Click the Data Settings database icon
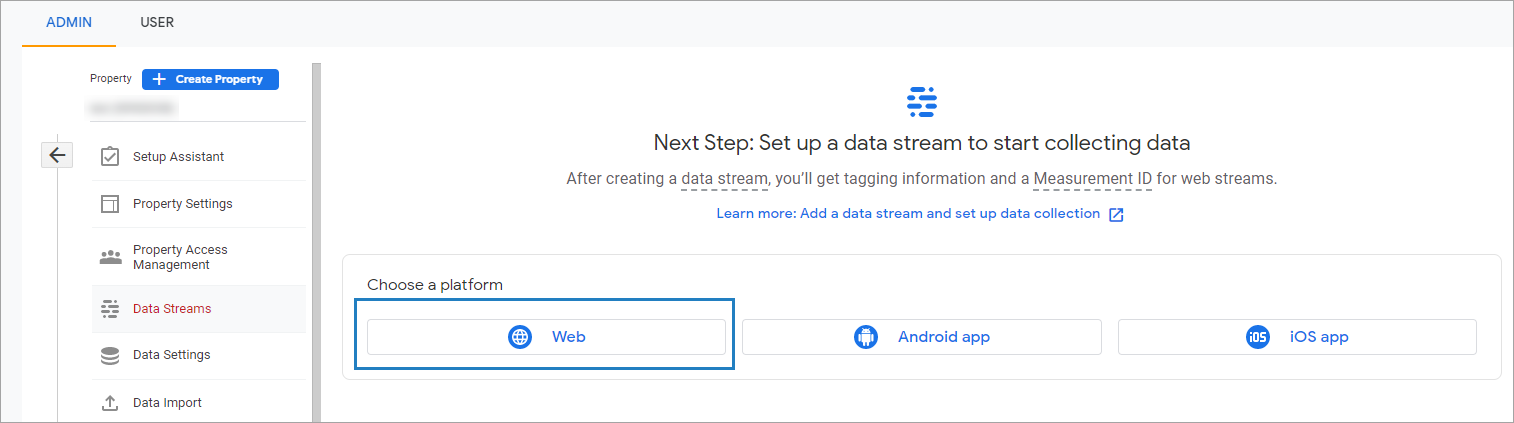The image size is (1514, 423). pyautogui.click(x=110, y=355)
